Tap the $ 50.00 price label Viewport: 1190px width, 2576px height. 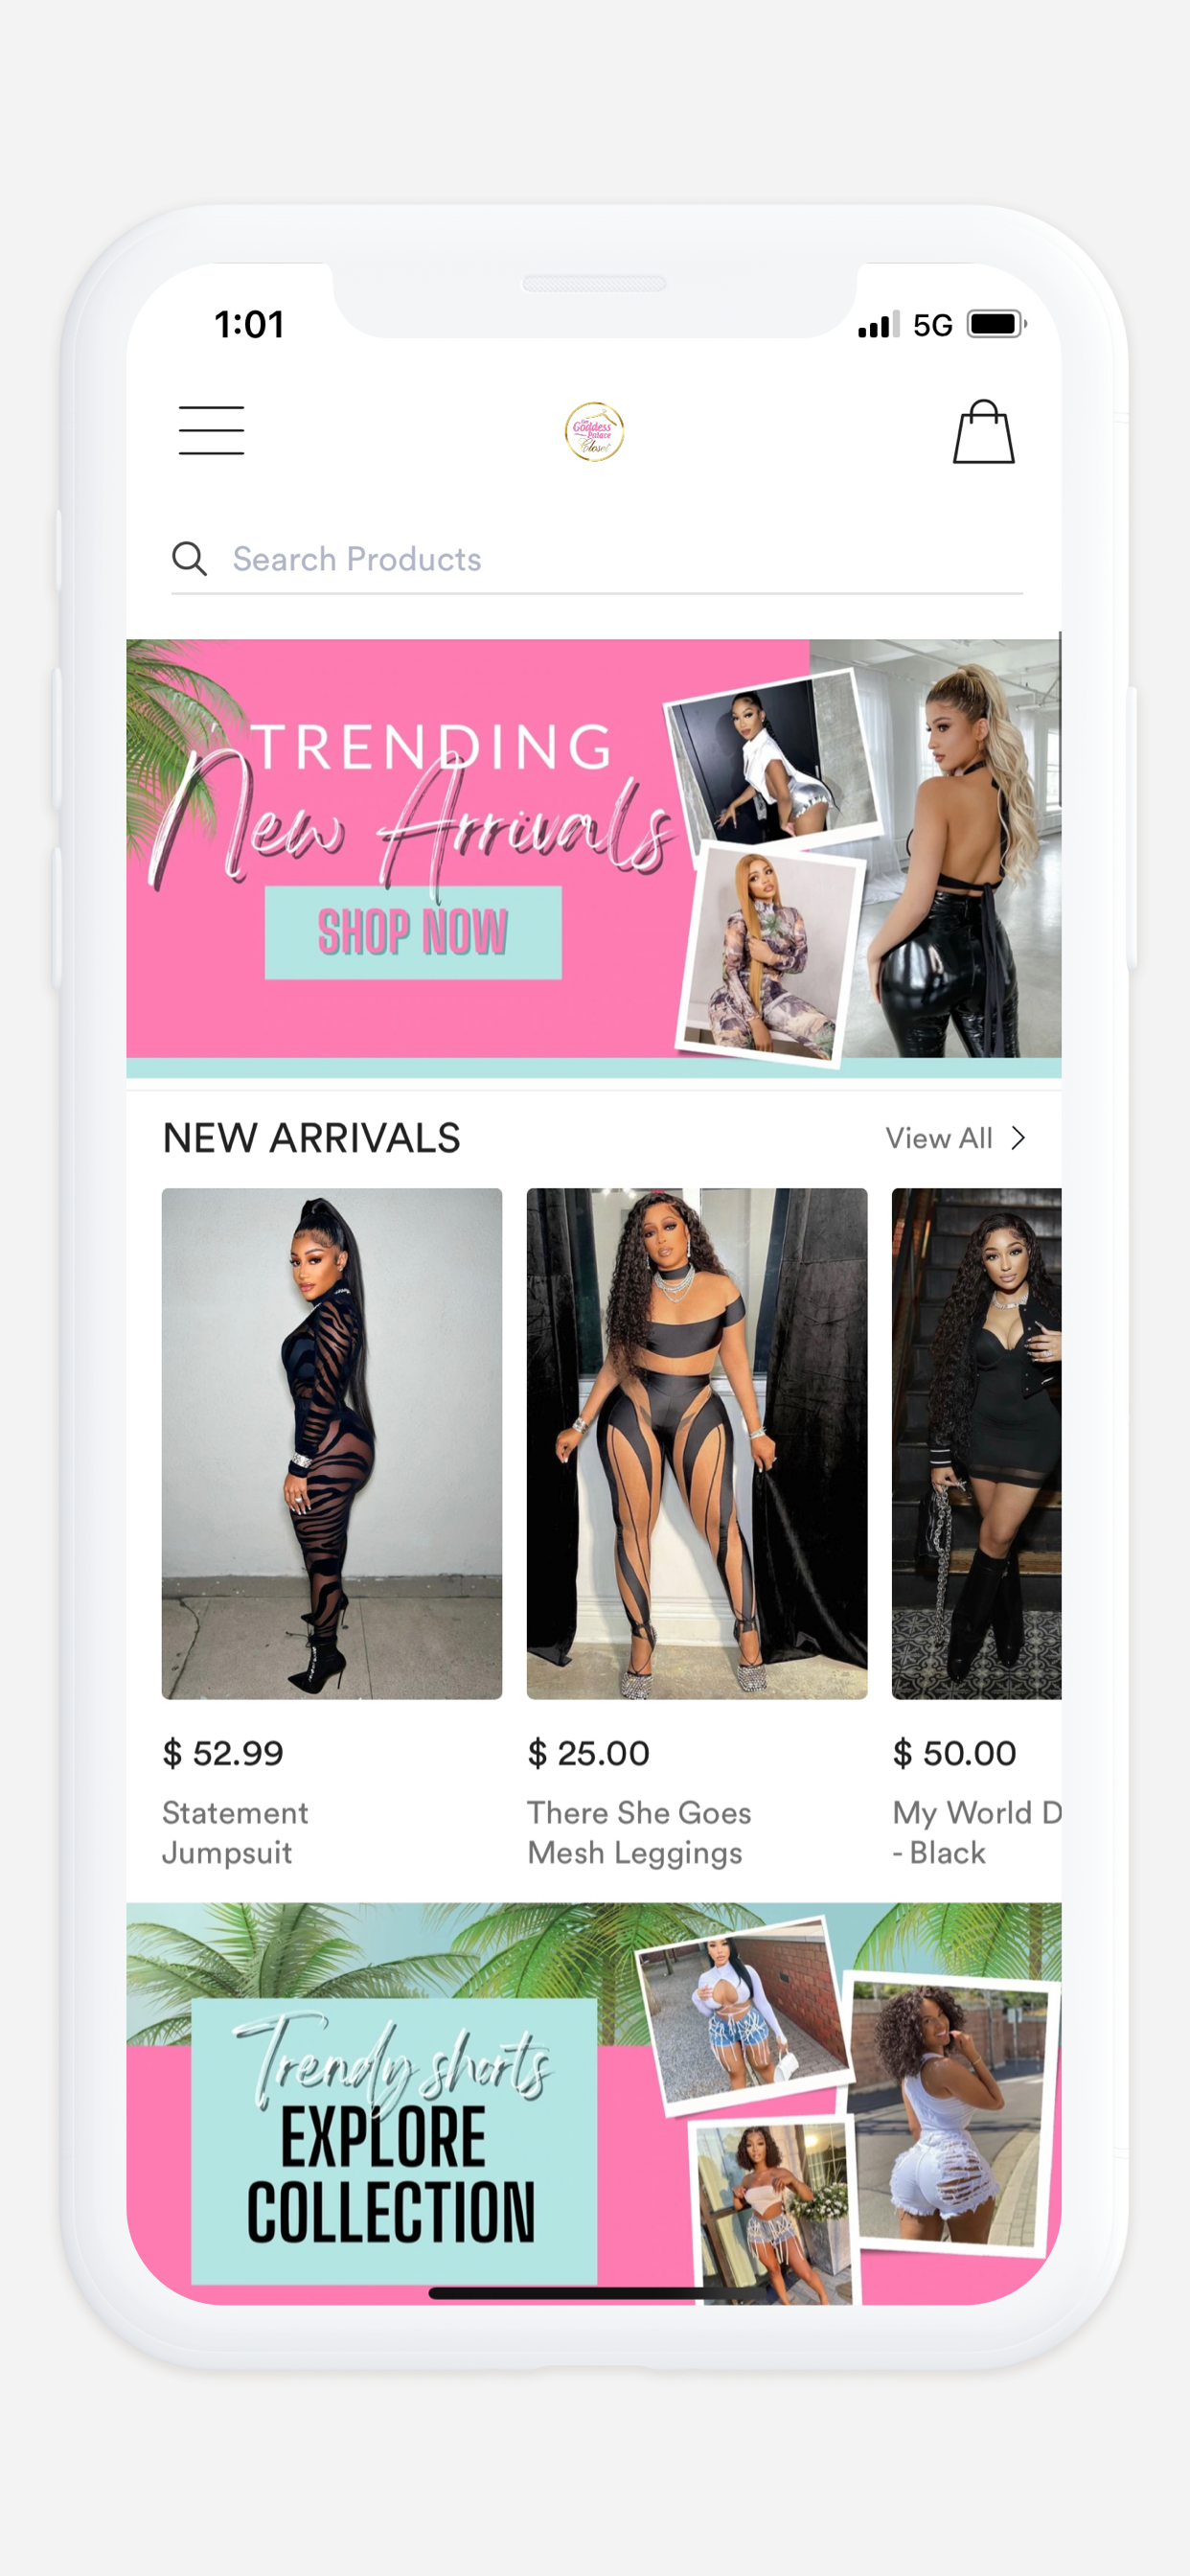tap(954, 1752)
